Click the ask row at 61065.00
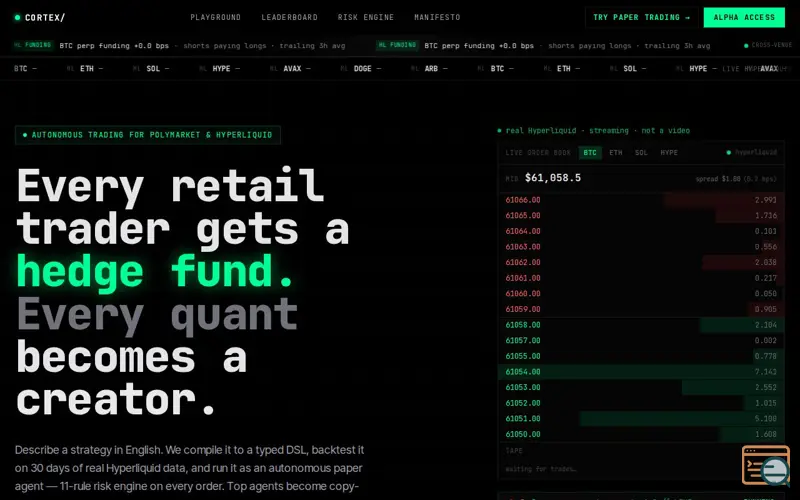The height and width of the screenshot is (500, 800). pyautogui.click(x=641, y=215)
